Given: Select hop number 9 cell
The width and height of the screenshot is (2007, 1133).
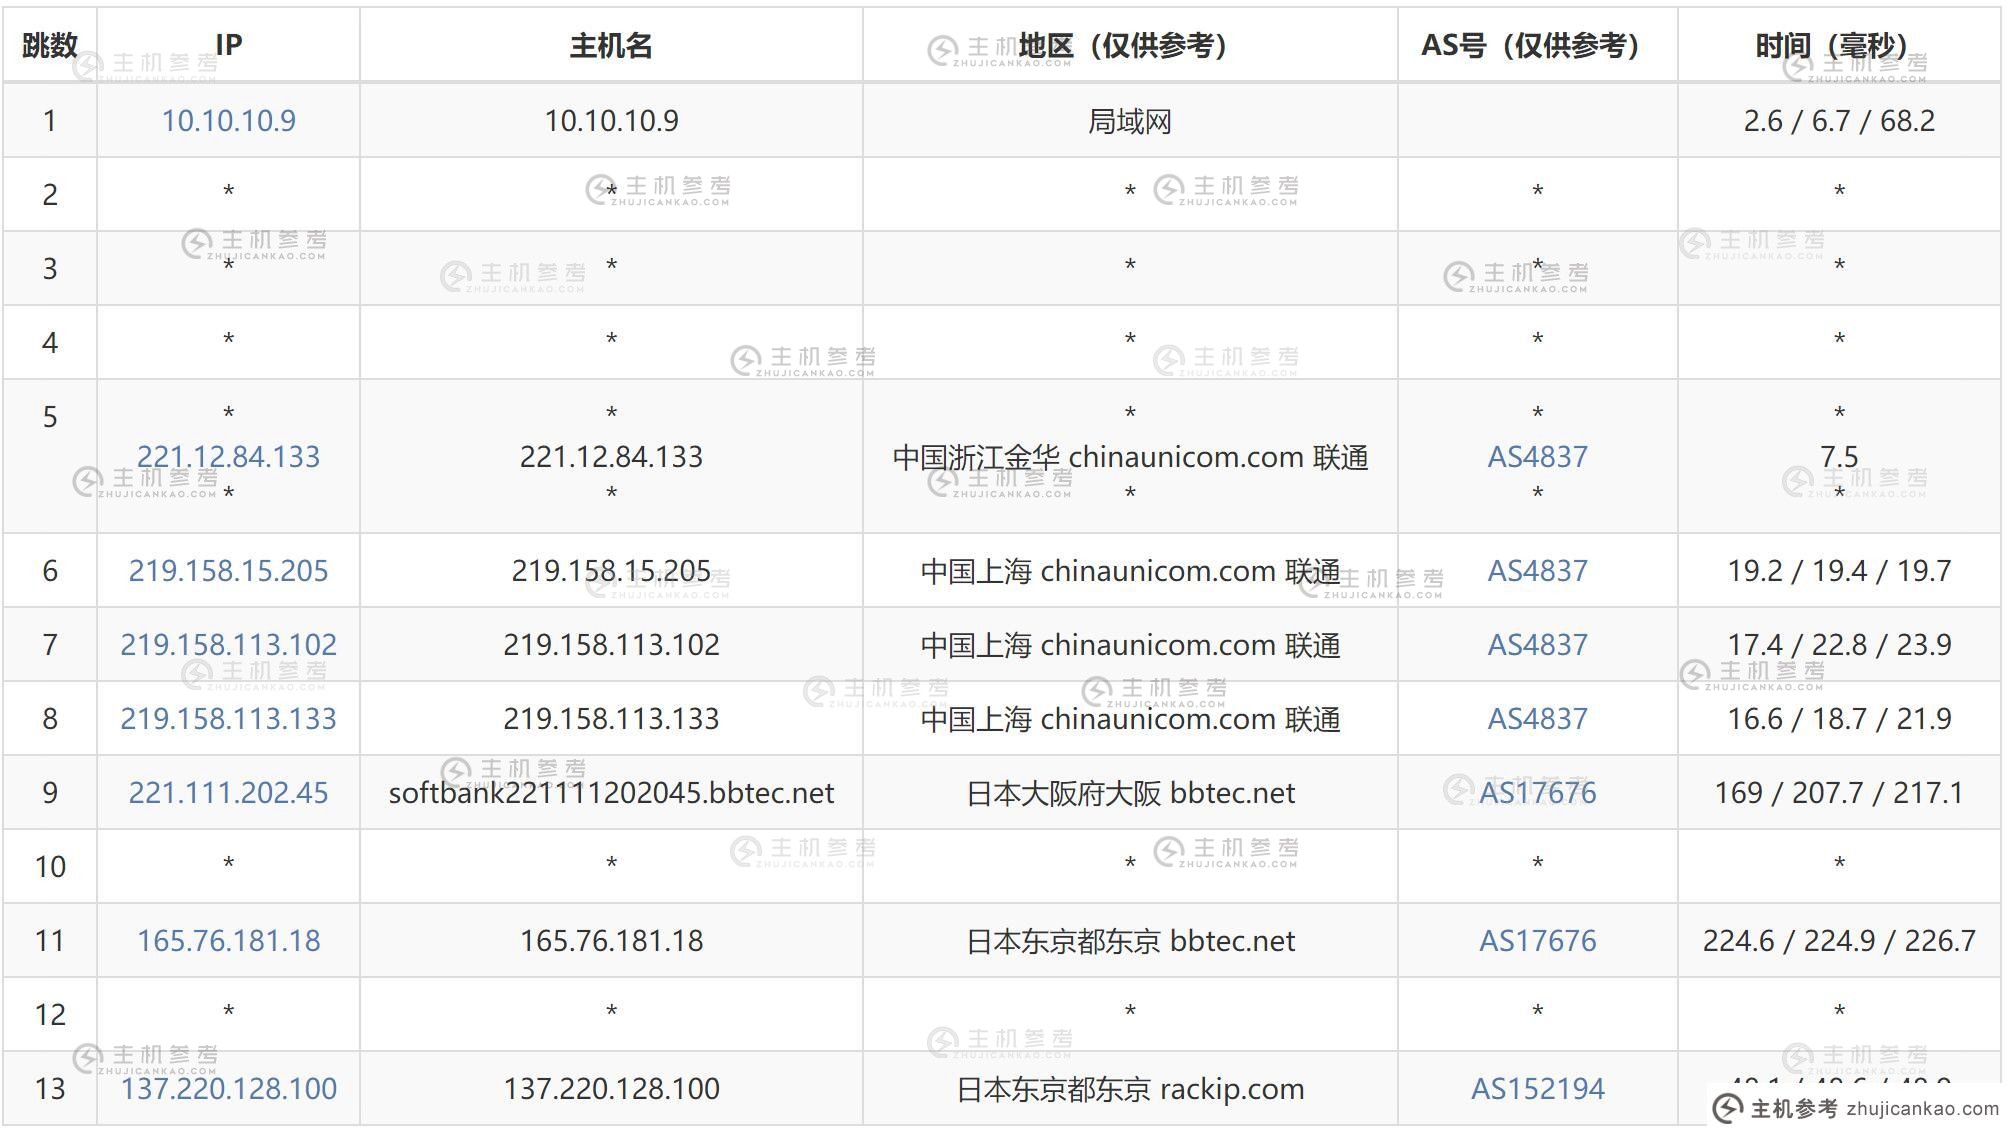Looking at the screenshot, I should coord(50,793).
